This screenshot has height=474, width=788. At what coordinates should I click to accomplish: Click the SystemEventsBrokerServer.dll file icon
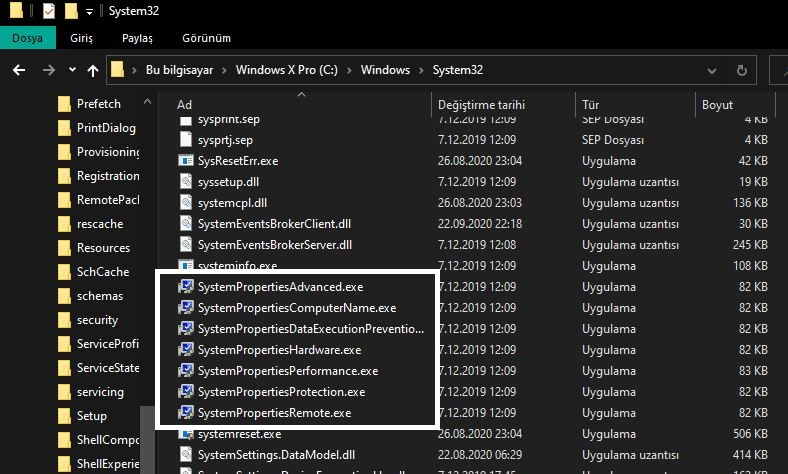186,245
